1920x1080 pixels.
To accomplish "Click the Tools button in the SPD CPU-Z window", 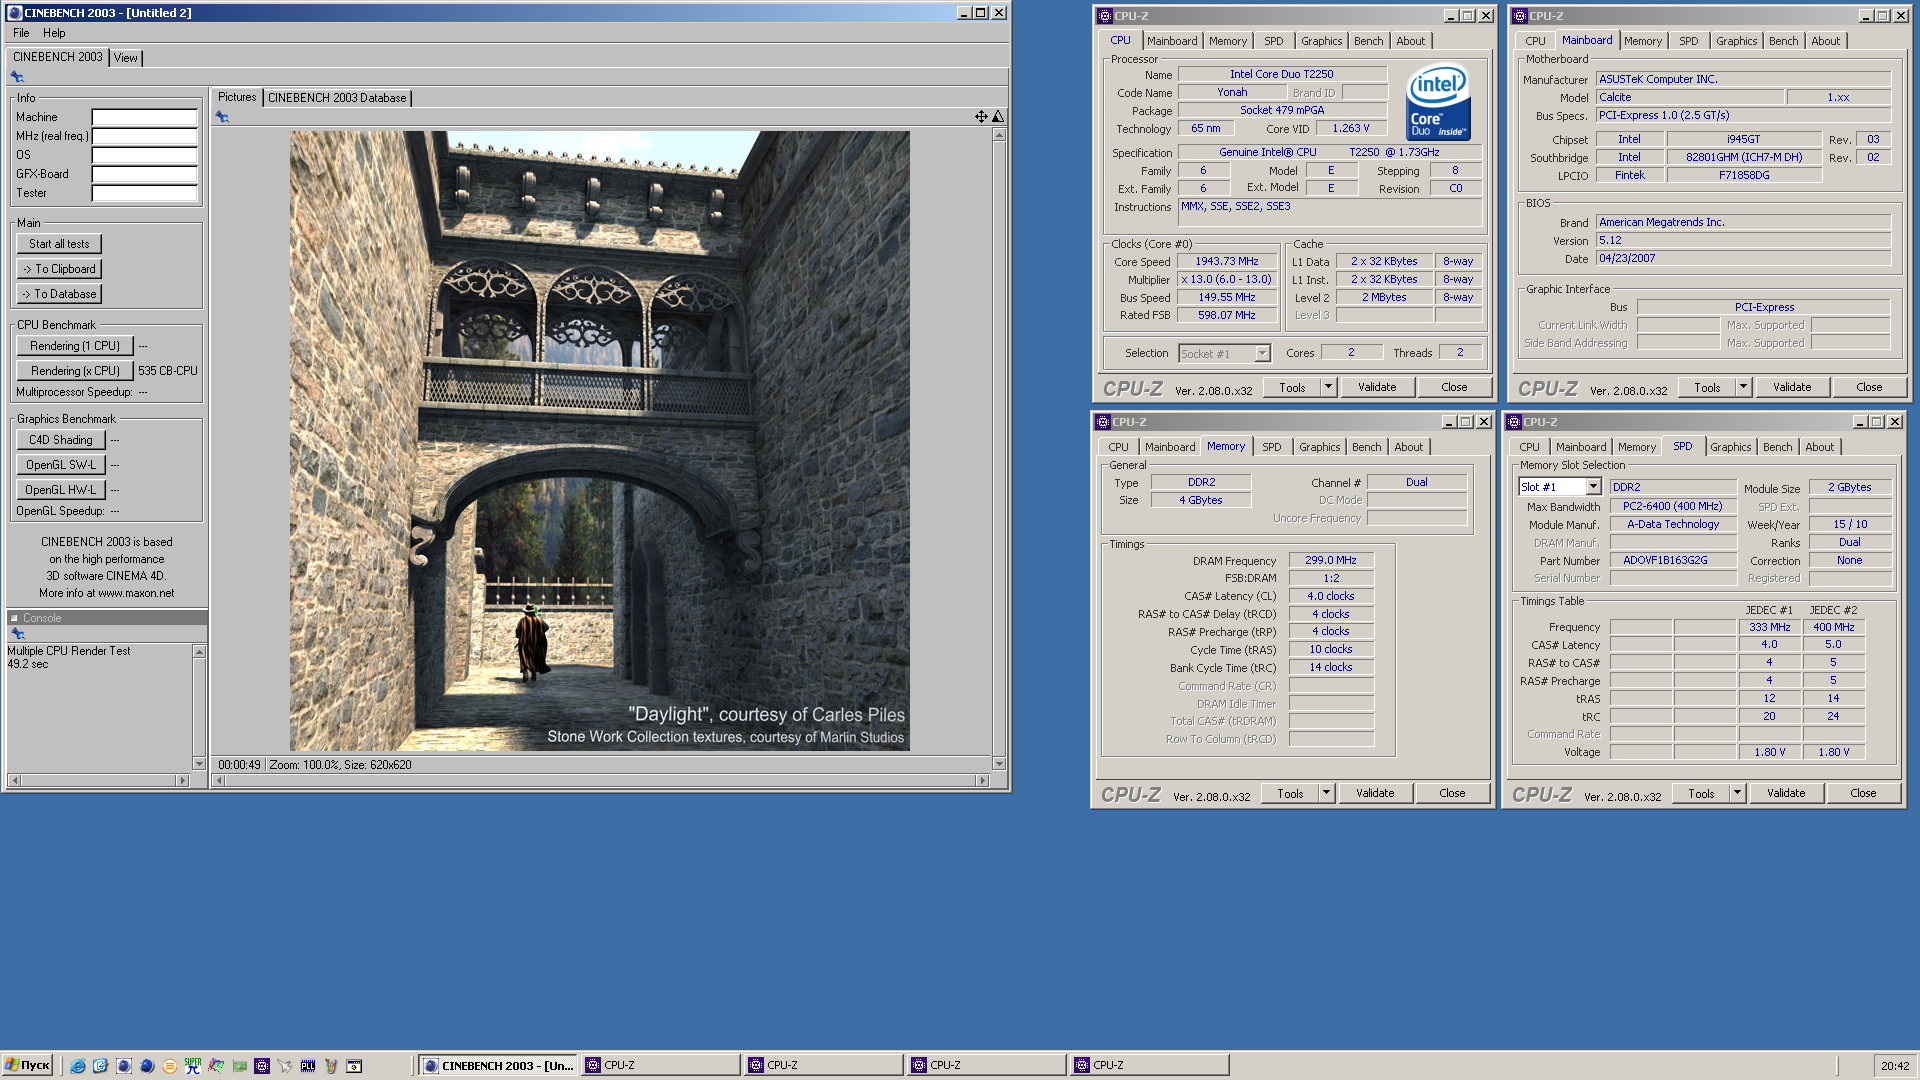I will tap(1701, 793).
